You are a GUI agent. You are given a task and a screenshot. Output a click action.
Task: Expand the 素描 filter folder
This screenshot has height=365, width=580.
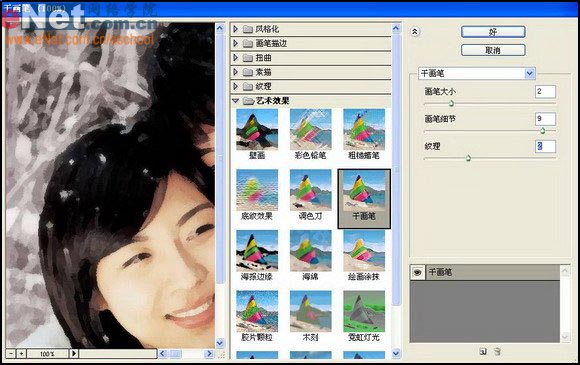click(236, 72)
